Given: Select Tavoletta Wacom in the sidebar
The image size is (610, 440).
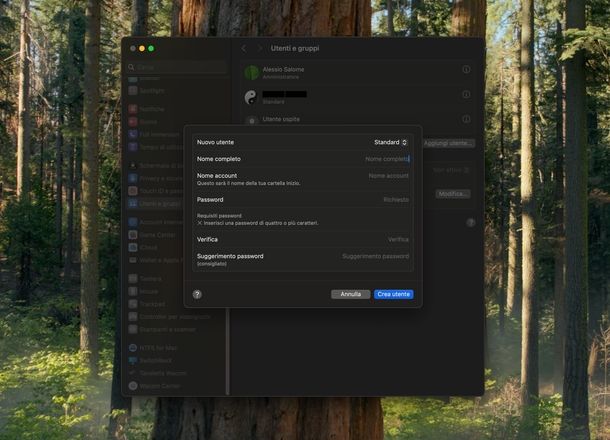Looking at the screenshot, I should coord(158,373).
